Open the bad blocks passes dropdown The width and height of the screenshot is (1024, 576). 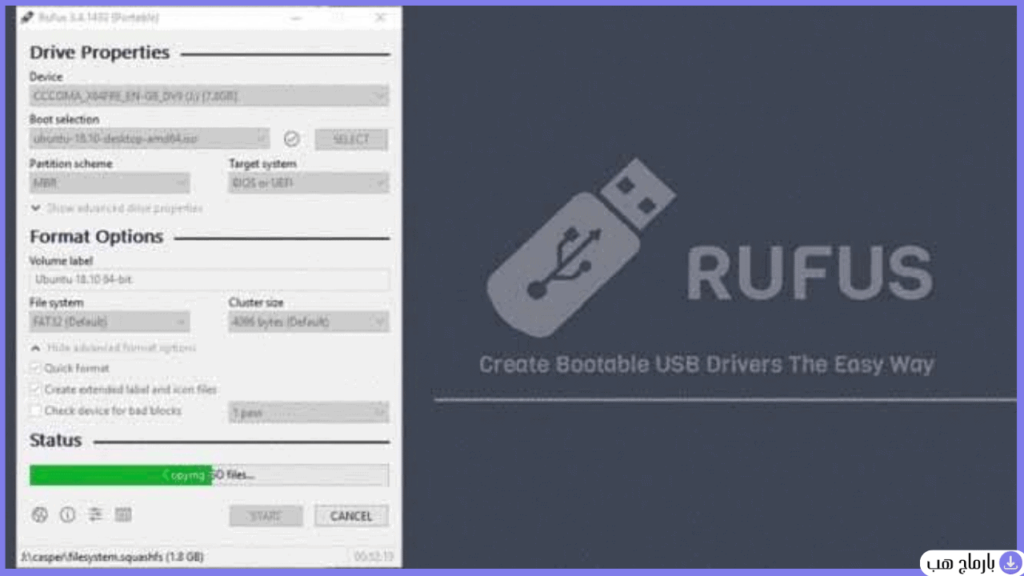[x=309, y=413]
